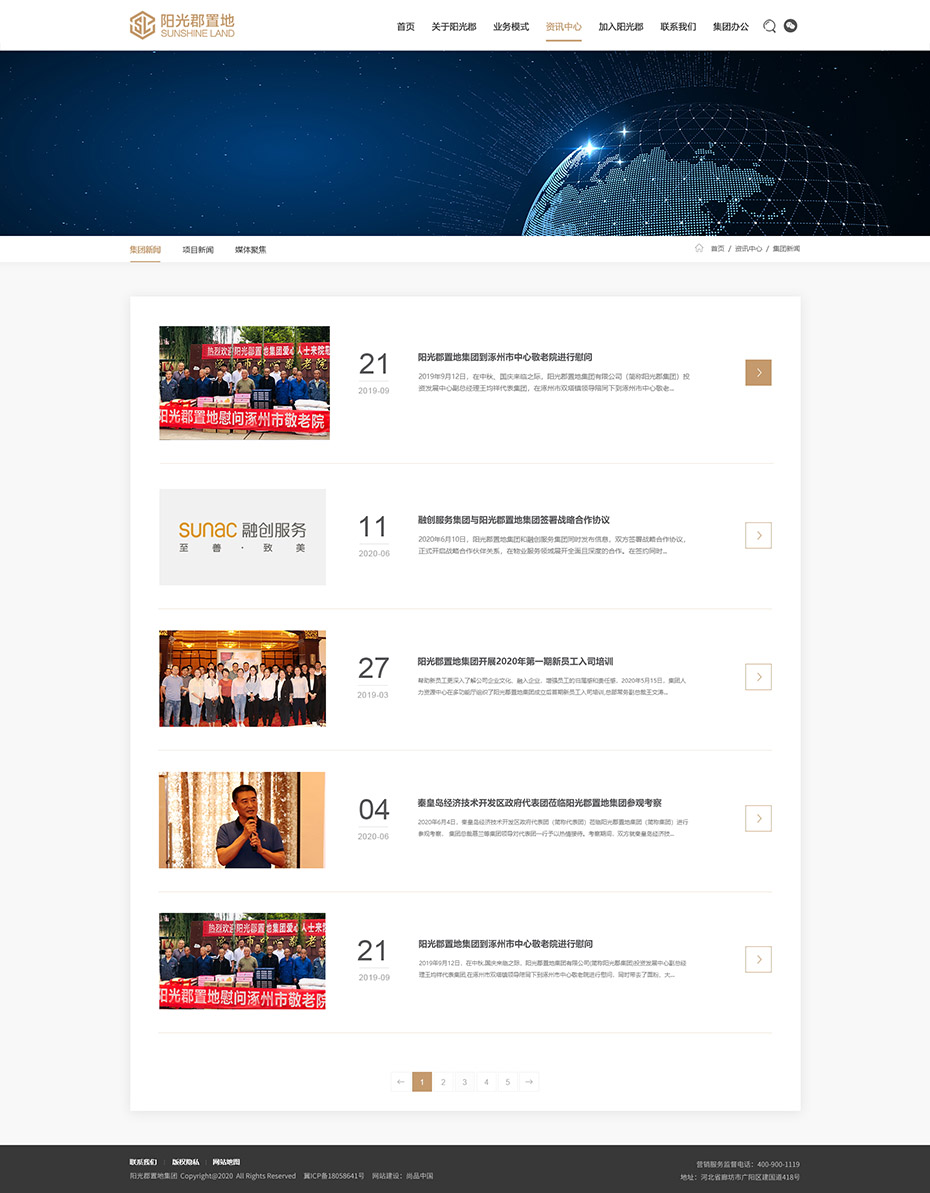Switch to the 媒体聚焦 tab
This screenshot has height=1193, width=930.
[251, 249]
